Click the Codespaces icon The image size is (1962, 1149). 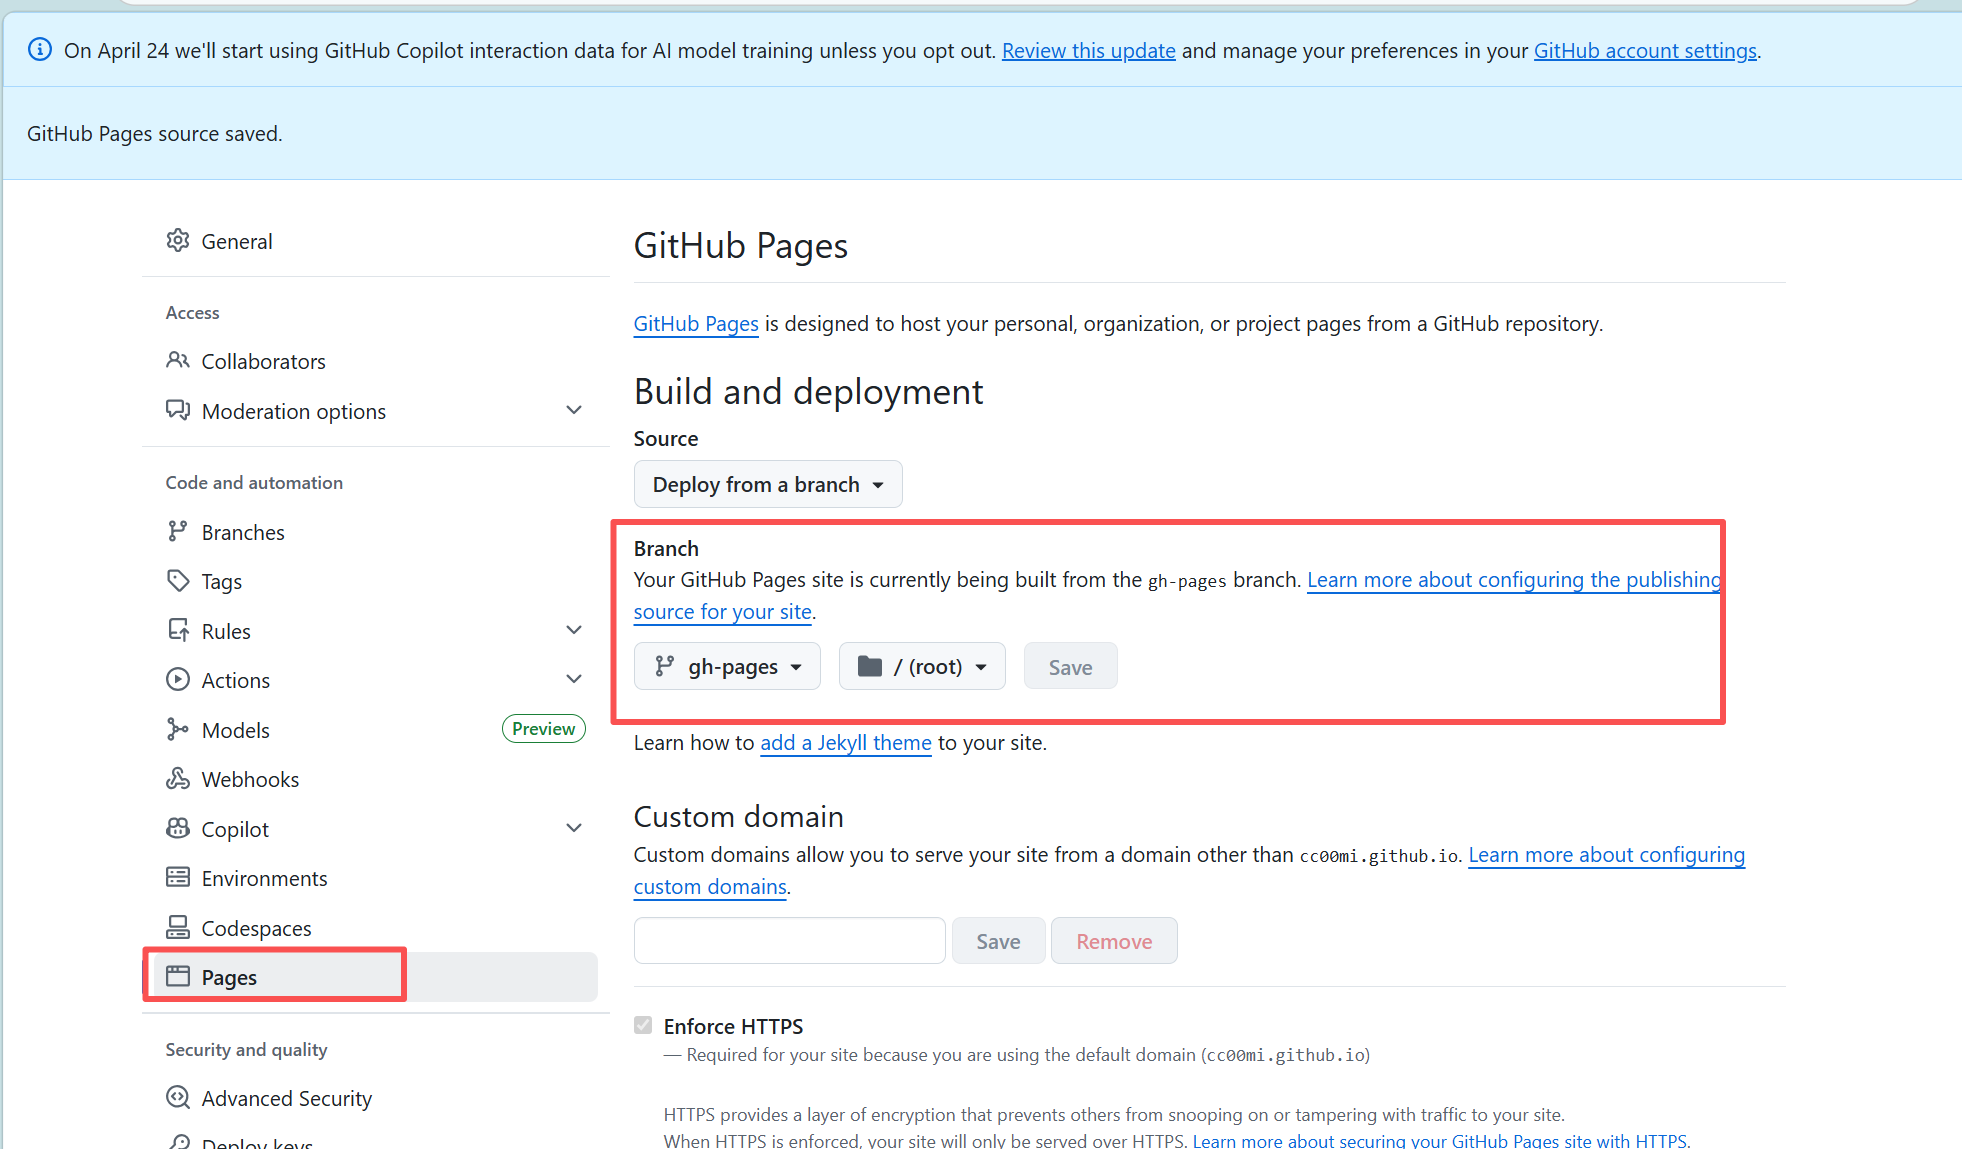[x=178, y=927]
